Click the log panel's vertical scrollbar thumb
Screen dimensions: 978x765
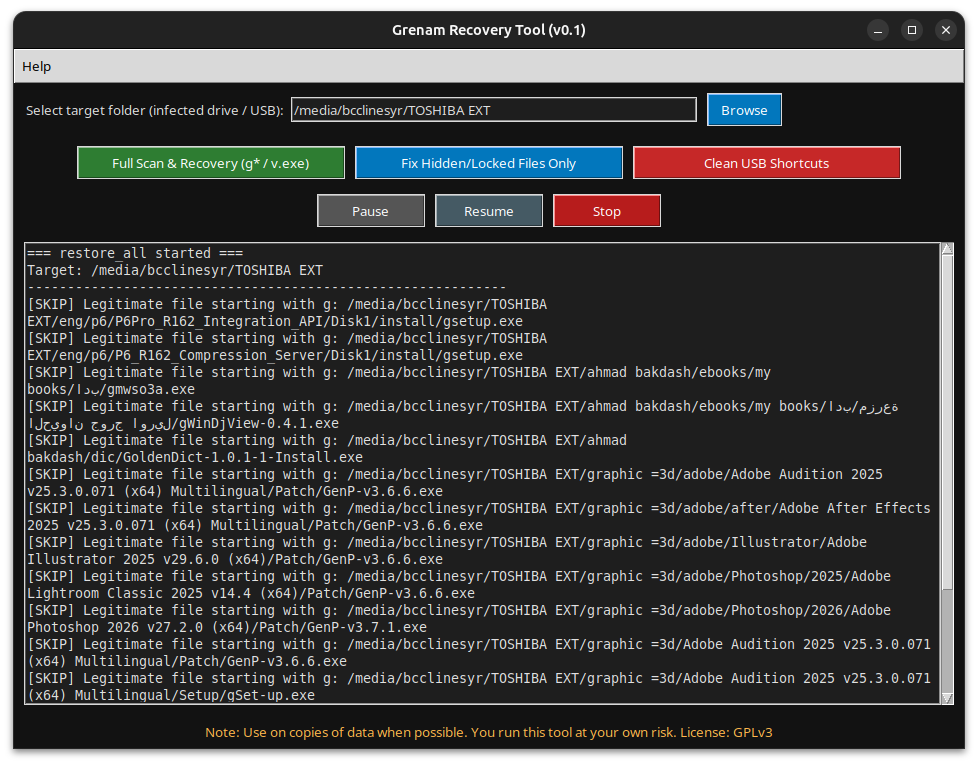pos(947,420)
